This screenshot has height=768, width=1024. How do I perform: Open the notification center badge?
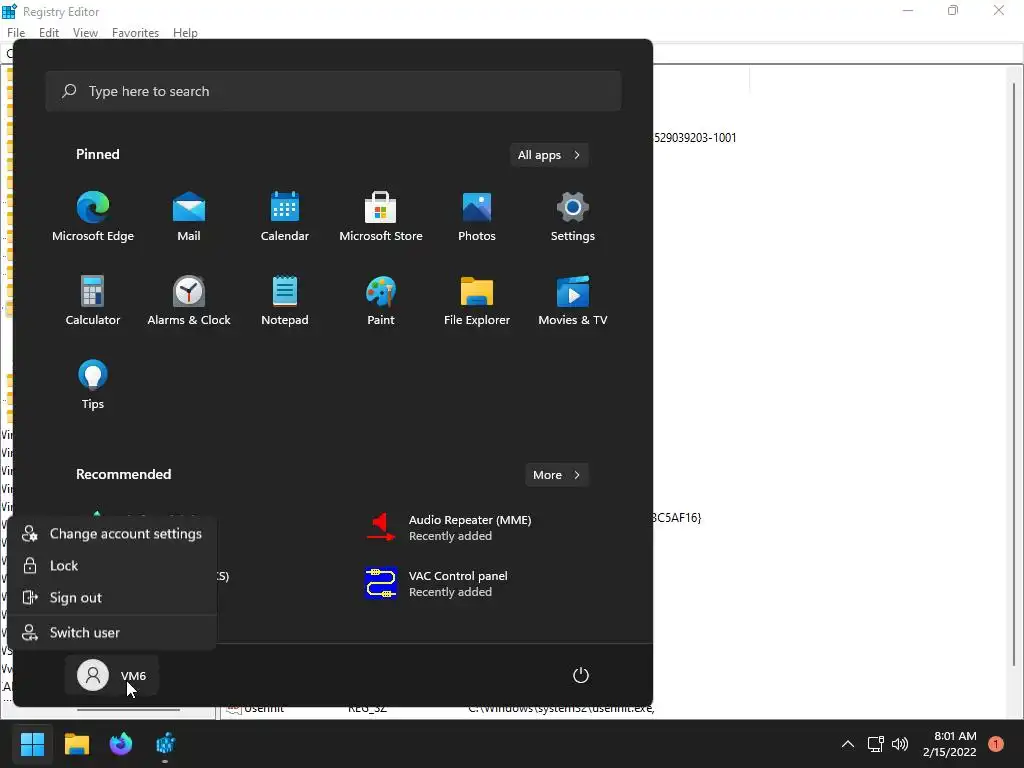click(x=996, y=744)
